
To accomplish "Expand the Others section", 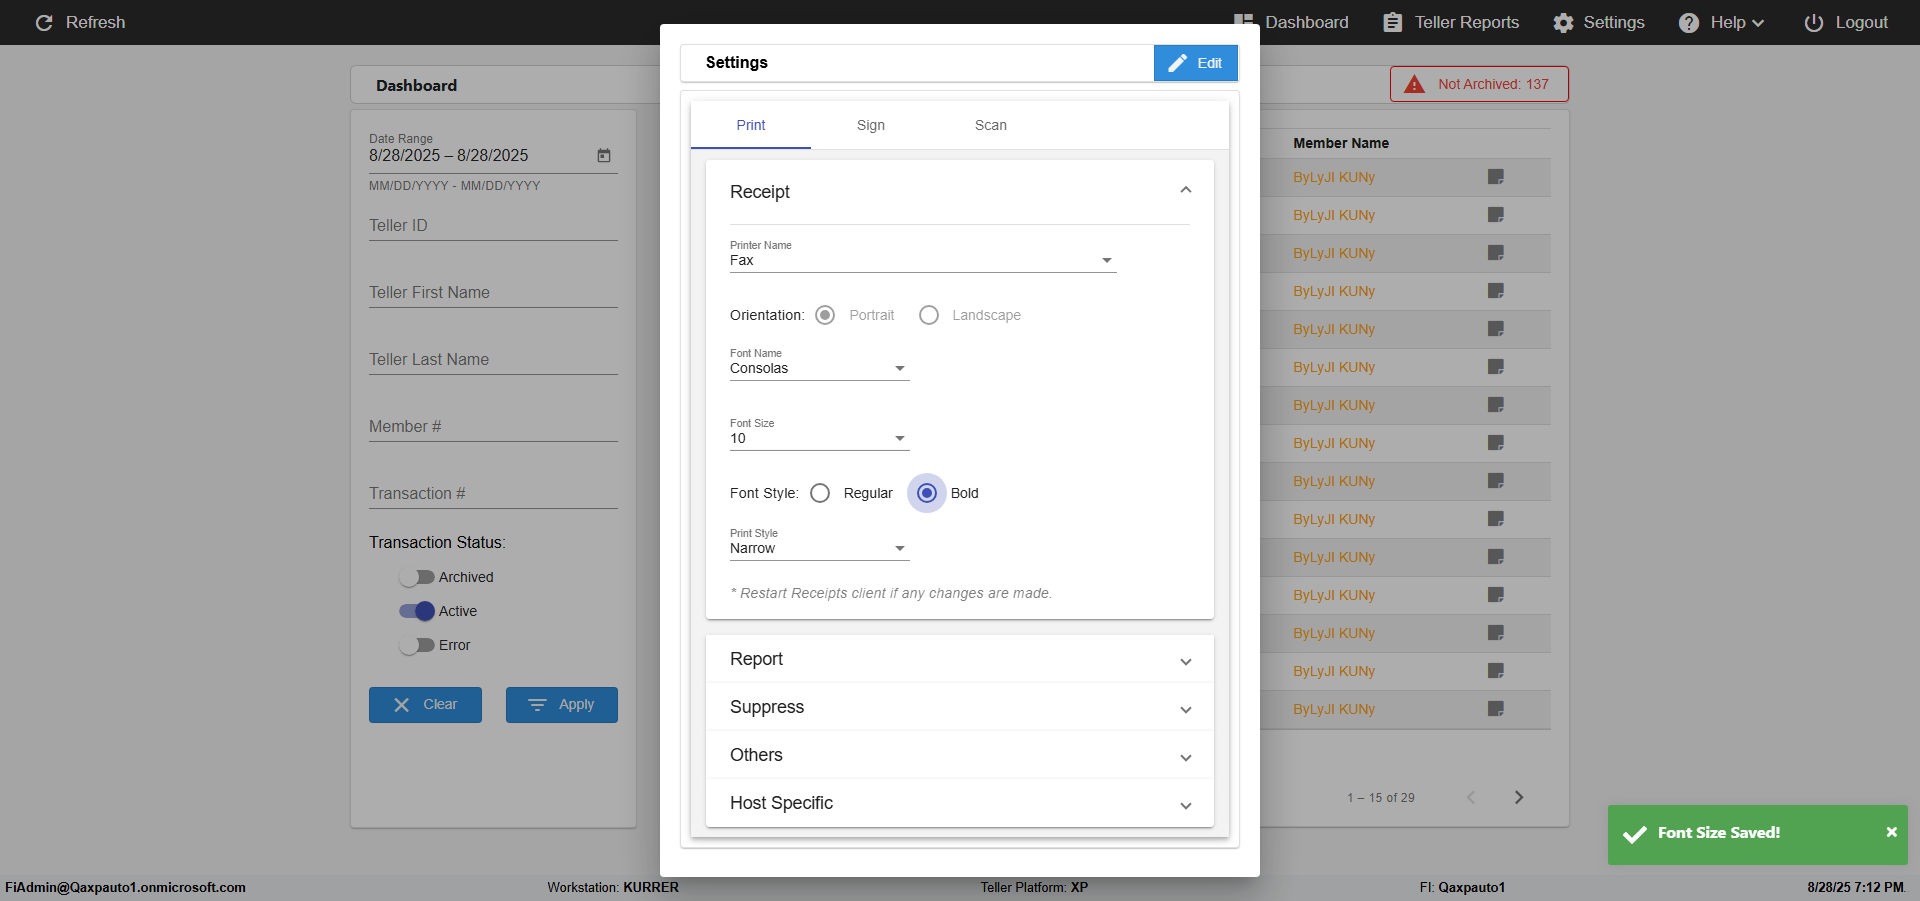I will pos(960,755).
